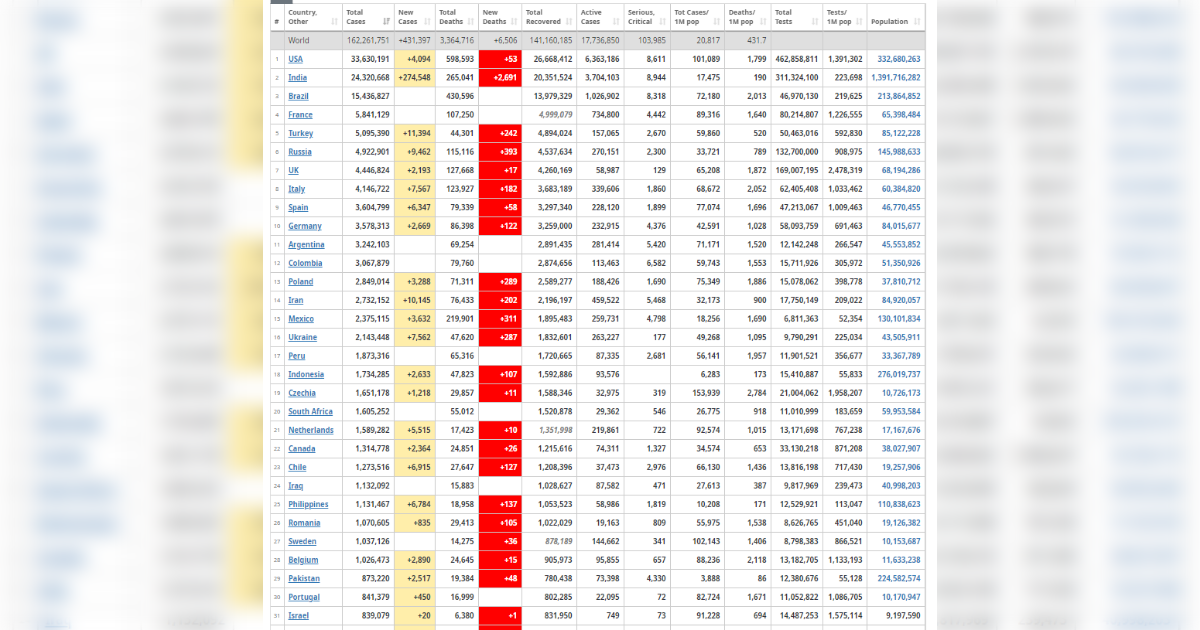Sort by Active Cases arrow icon
Viewport: 1200px width, 630px height.
coord(617,22)
